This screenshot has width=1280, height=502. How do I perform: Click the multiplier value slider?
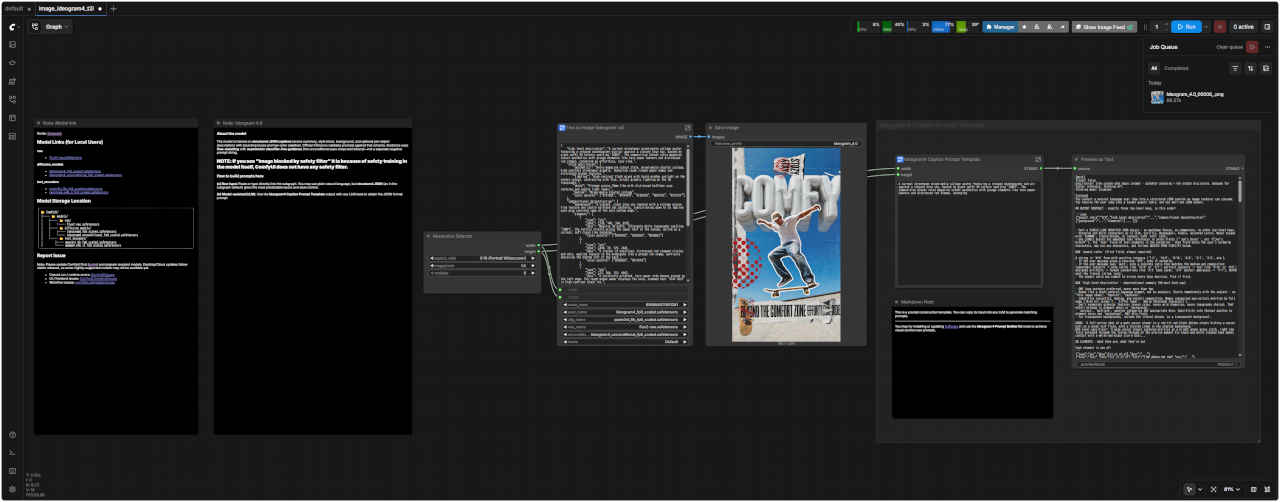point(482,273)
